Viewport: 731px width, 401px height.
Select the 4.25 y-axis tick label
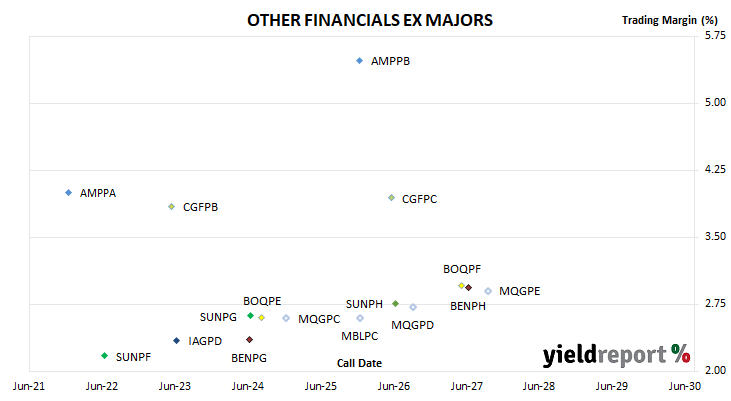[715, 169]
